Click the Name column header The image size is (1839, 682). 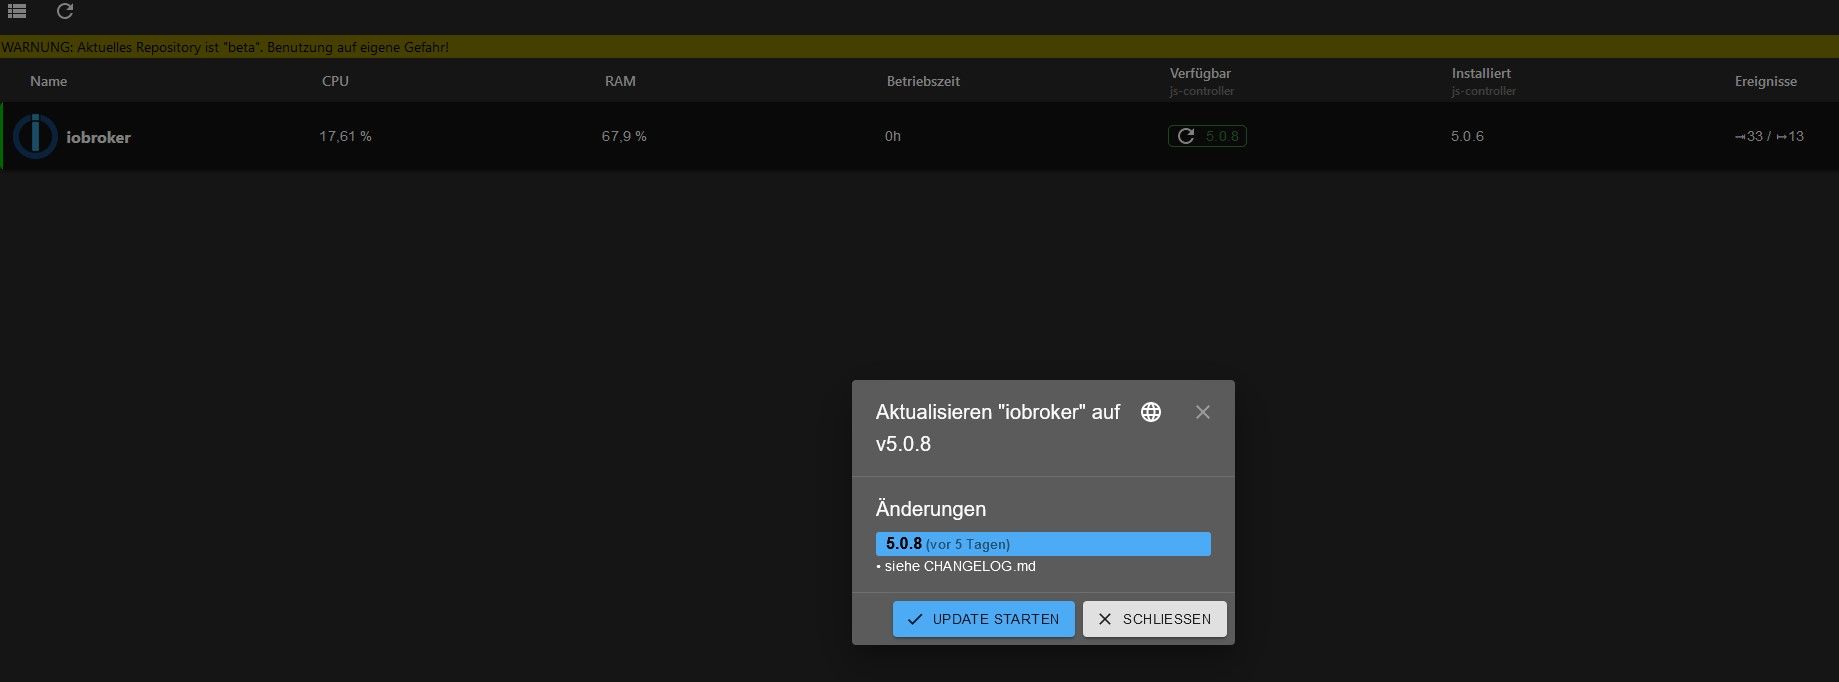pos(48,81)
